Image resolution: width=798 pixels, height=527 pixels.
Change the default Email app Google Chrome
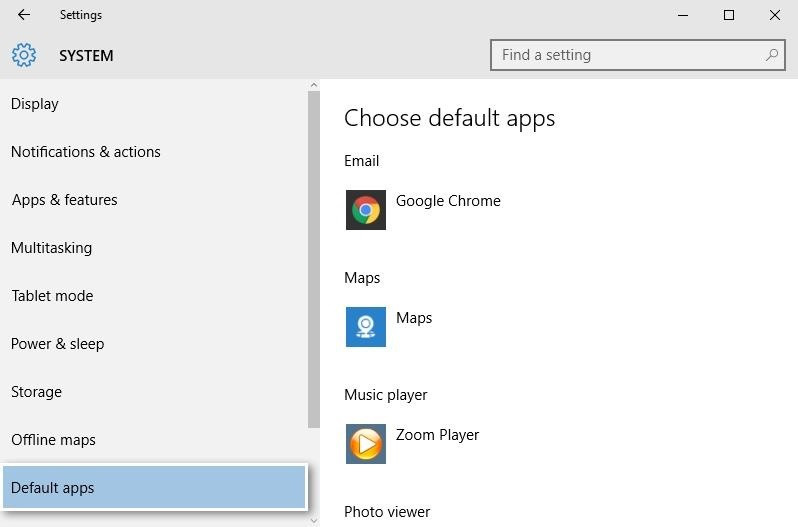[x=448, y=201]
